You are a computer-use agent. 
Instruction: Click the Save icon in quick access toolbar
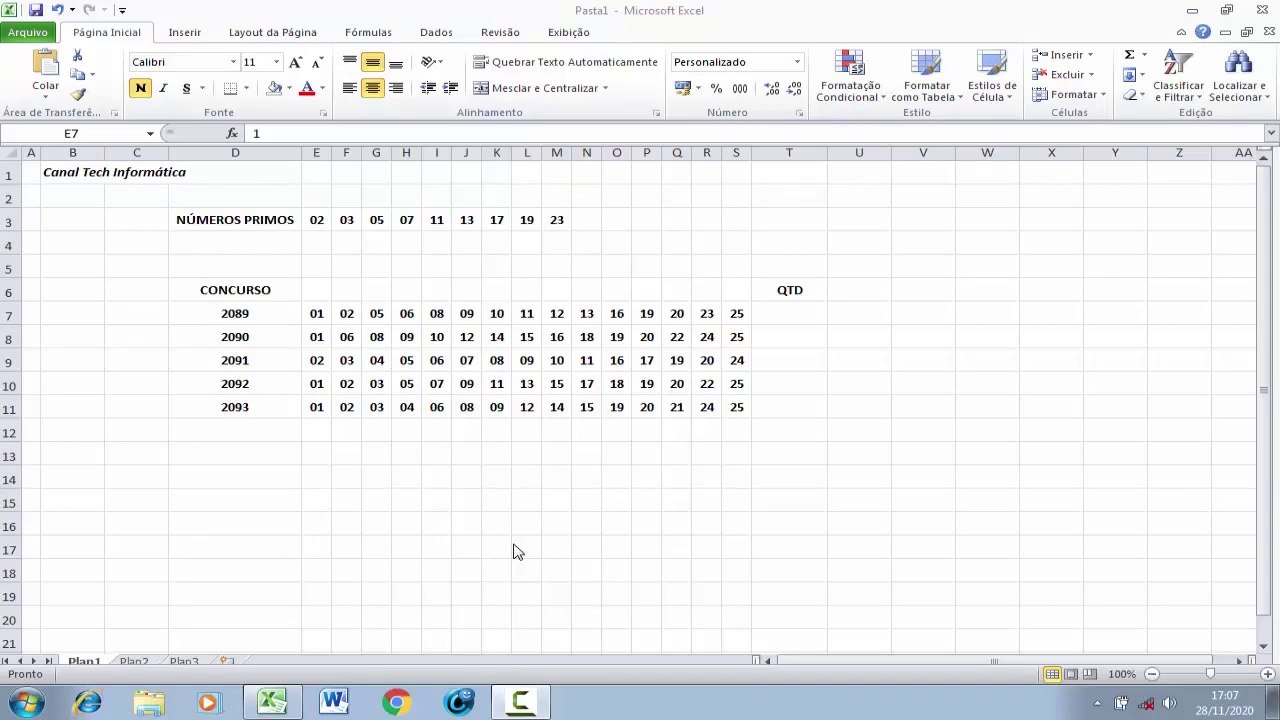point(36,10)
